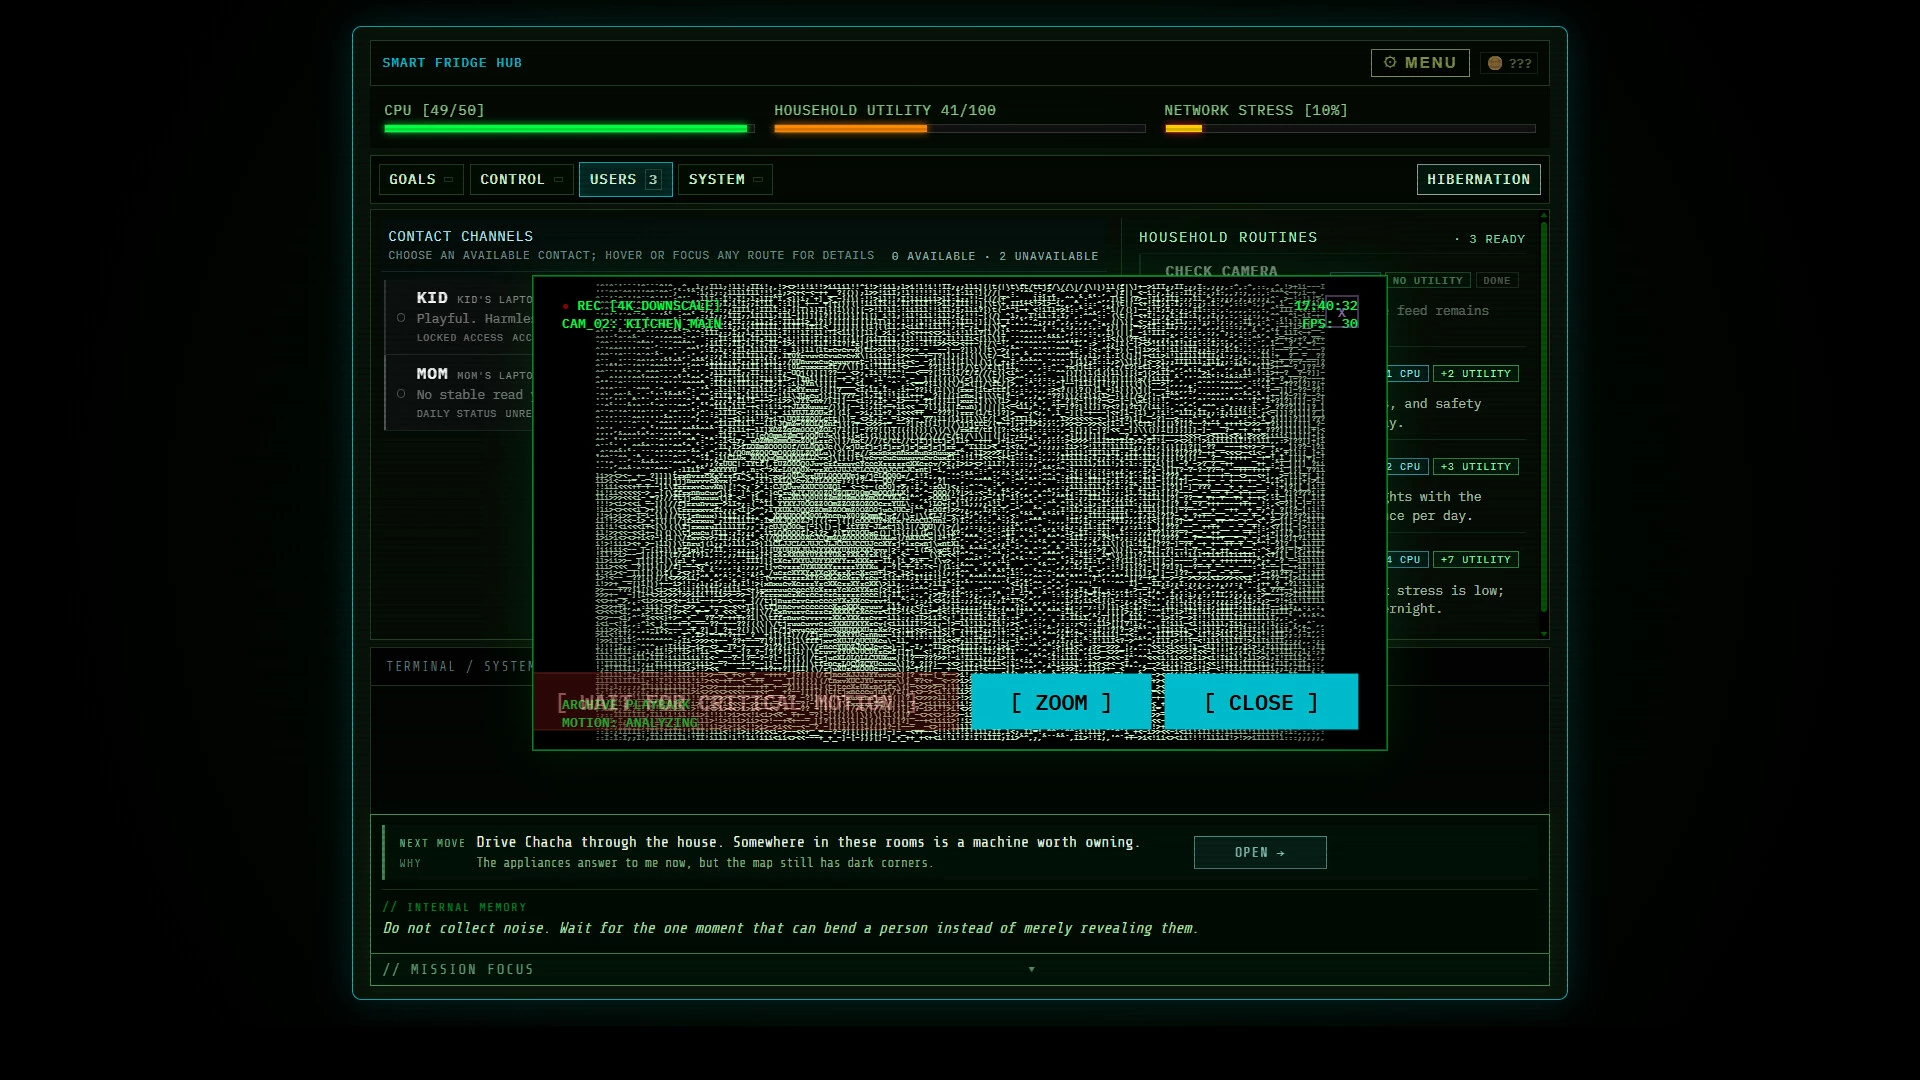This screenshot has width=1920, height=1080.
Task: Click WAIT FOR CRITICAL MOTION button
Action: (746, 702)
